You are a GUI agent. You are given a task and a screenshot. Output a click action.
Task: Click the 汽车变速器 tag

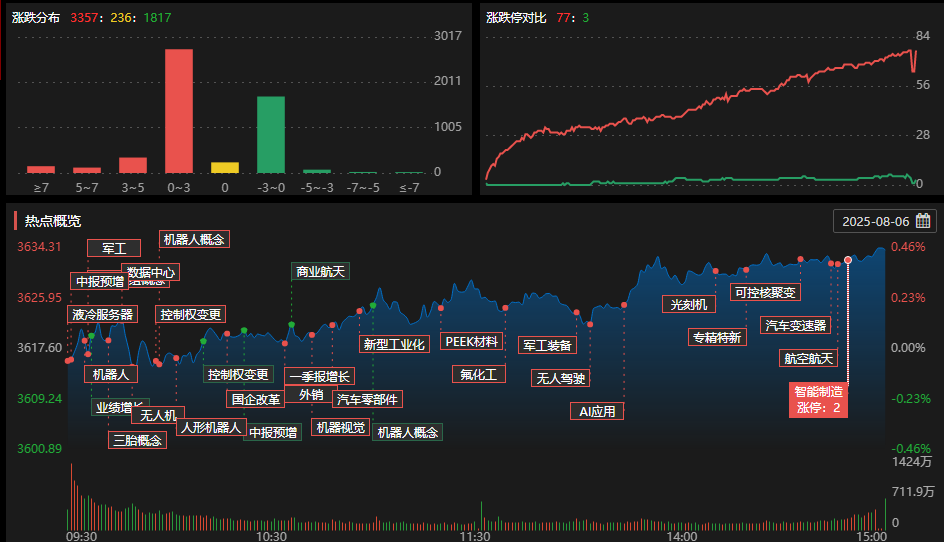[x=795, y=325]
